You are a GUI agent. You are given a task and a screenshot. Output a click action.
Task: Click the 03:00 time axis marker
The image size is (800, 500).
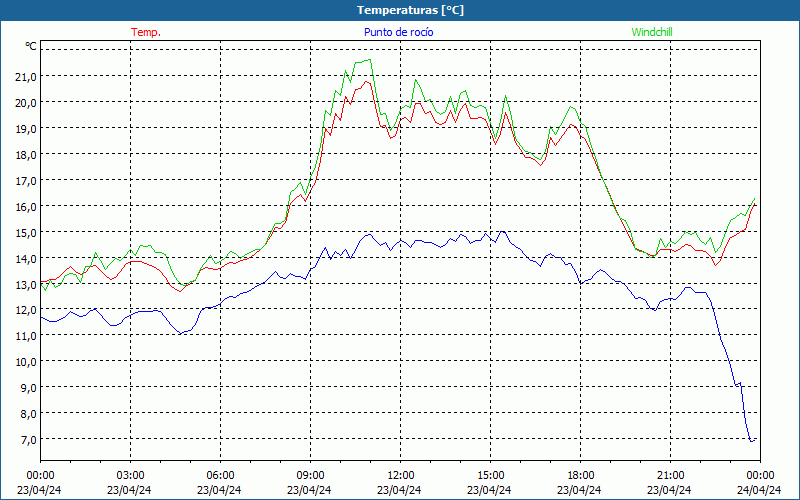(x=130, y=475)
